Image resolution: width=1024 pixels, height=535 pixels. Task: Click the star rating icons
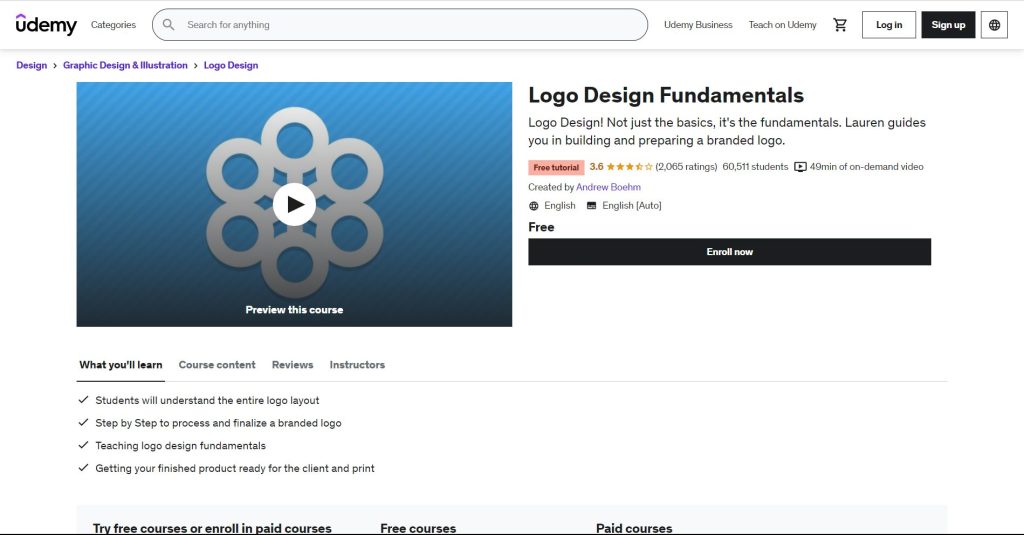coord(630,167)
